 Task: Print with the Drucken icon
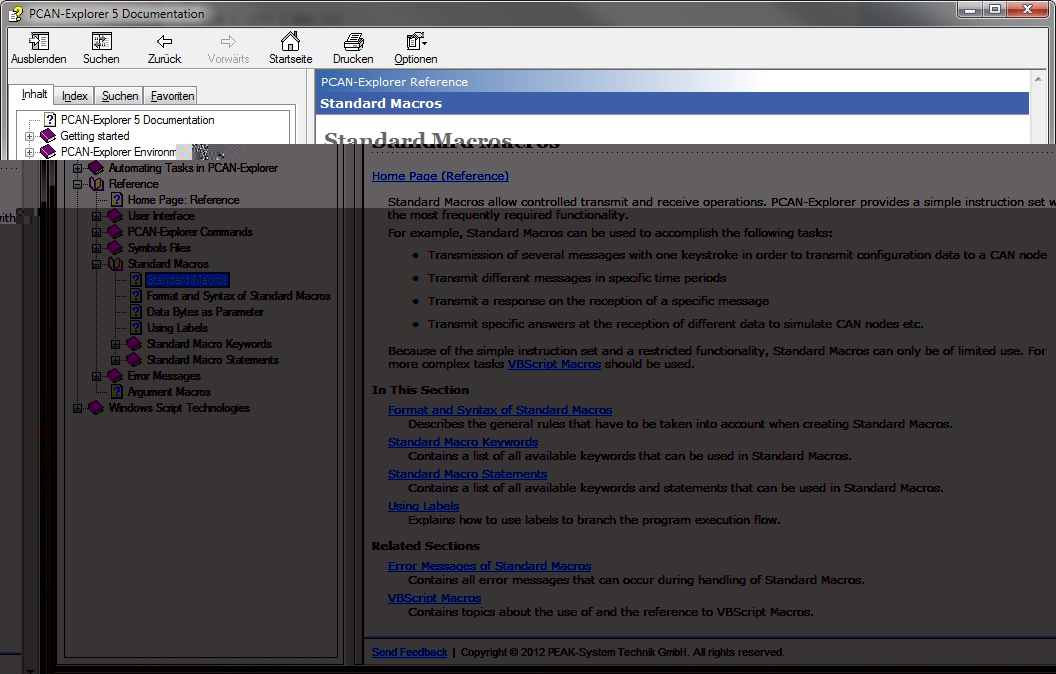click(353, 42)
